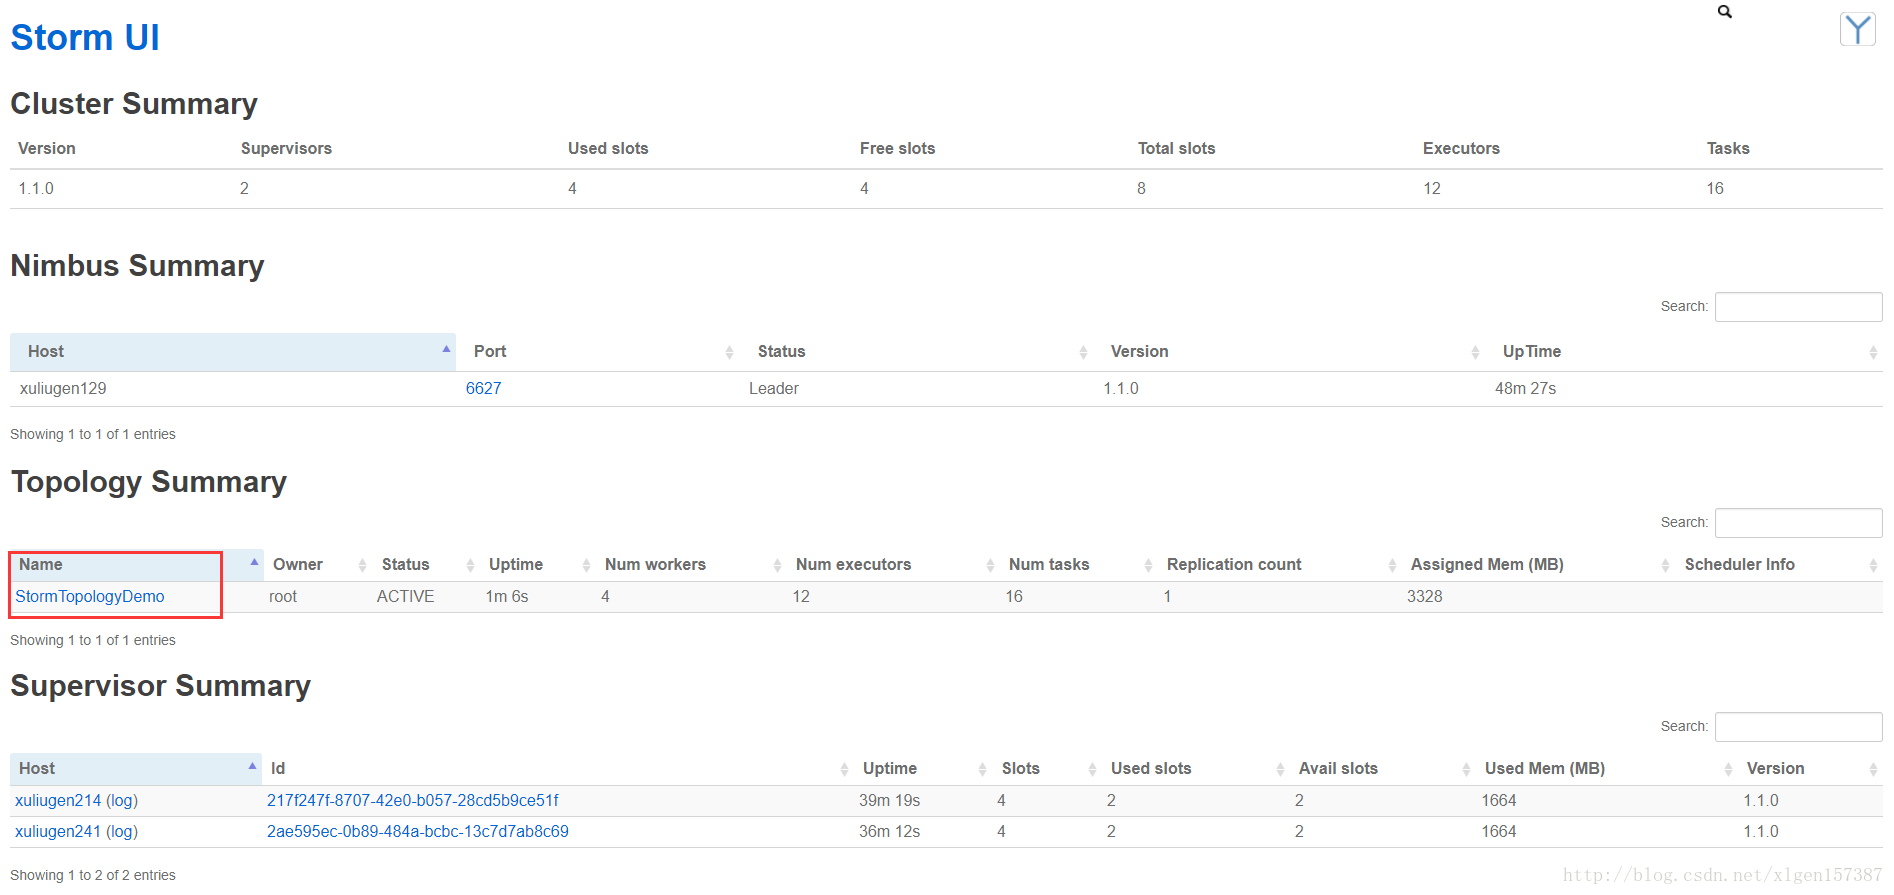This screenshot has width=1894, height=895.
Task: Sort topologies by Assigned Mem (MB)
Action: 1486,565
